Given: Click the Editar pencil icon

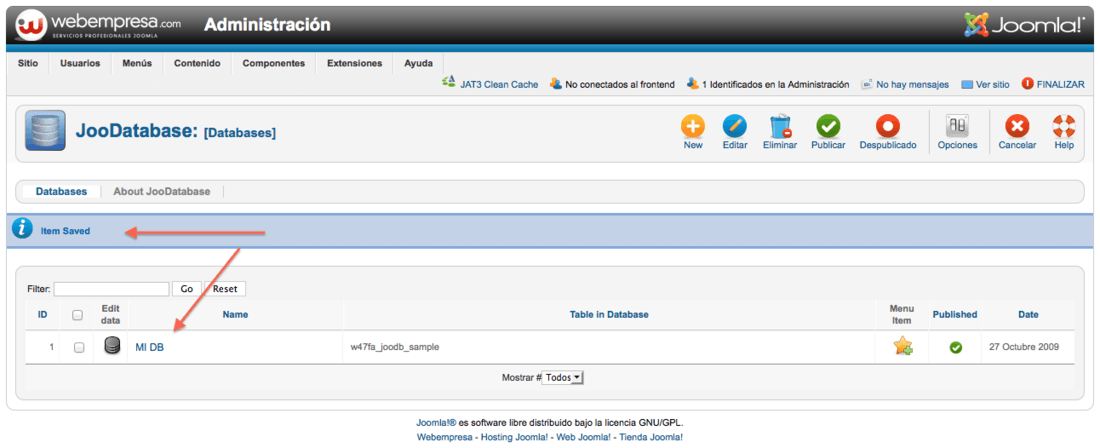Looking at the screenshot, I should point(735,127).
